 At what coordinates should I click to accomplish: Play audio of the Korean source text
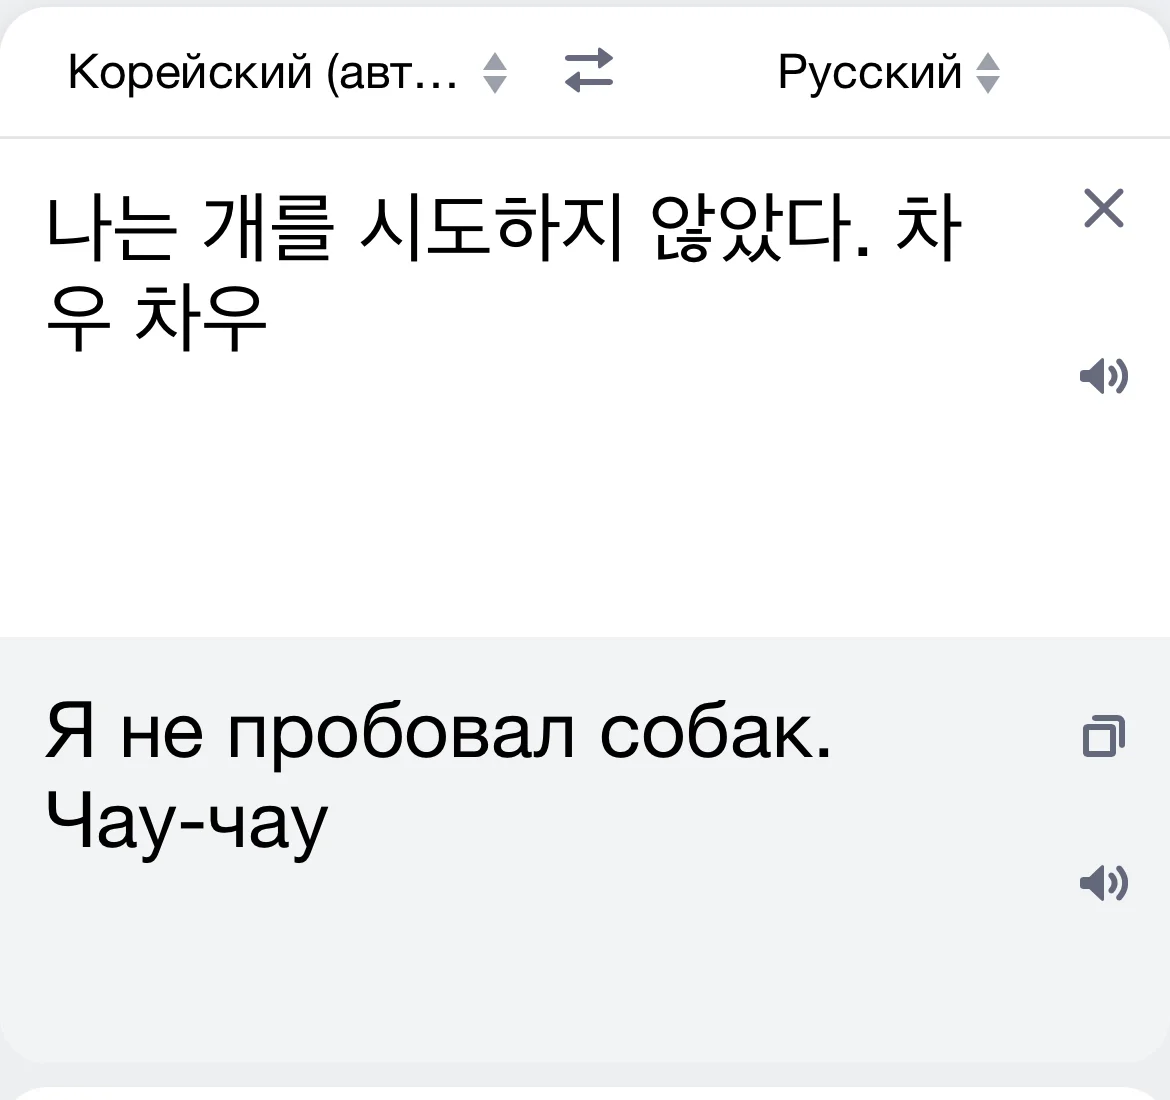(x=1104, y=376)
